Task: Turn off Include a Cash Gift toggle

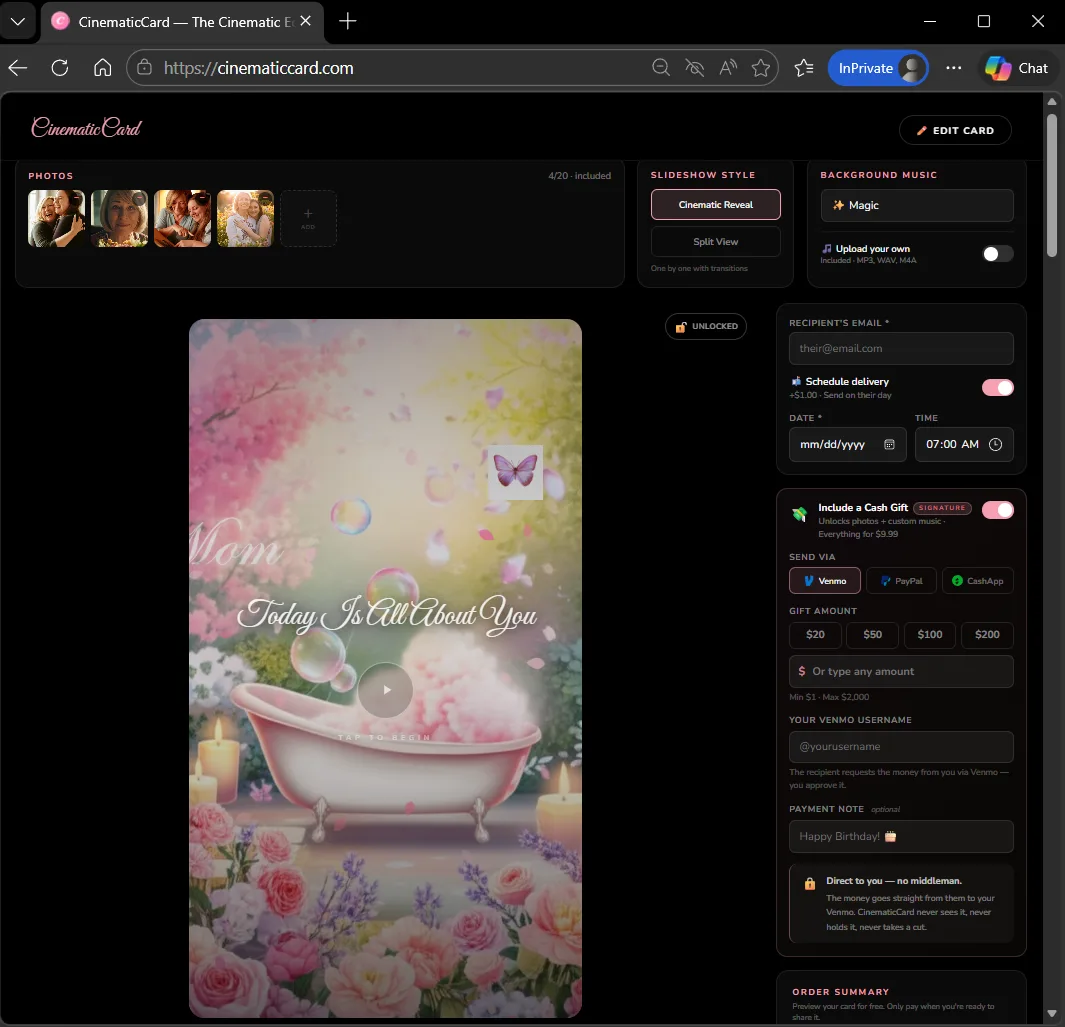Action: coord(997,510)
